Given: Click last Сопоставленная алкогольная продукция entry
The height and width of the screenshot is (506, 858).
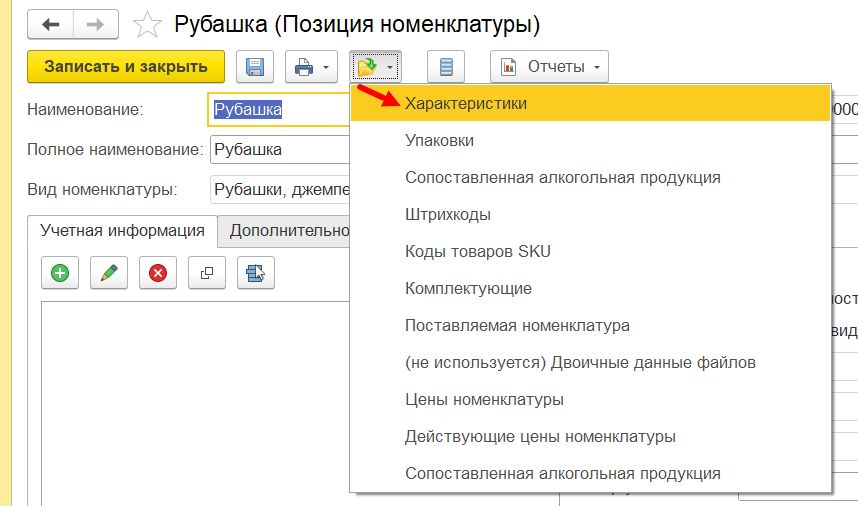Looking at the screenshot, I should 591,473.
